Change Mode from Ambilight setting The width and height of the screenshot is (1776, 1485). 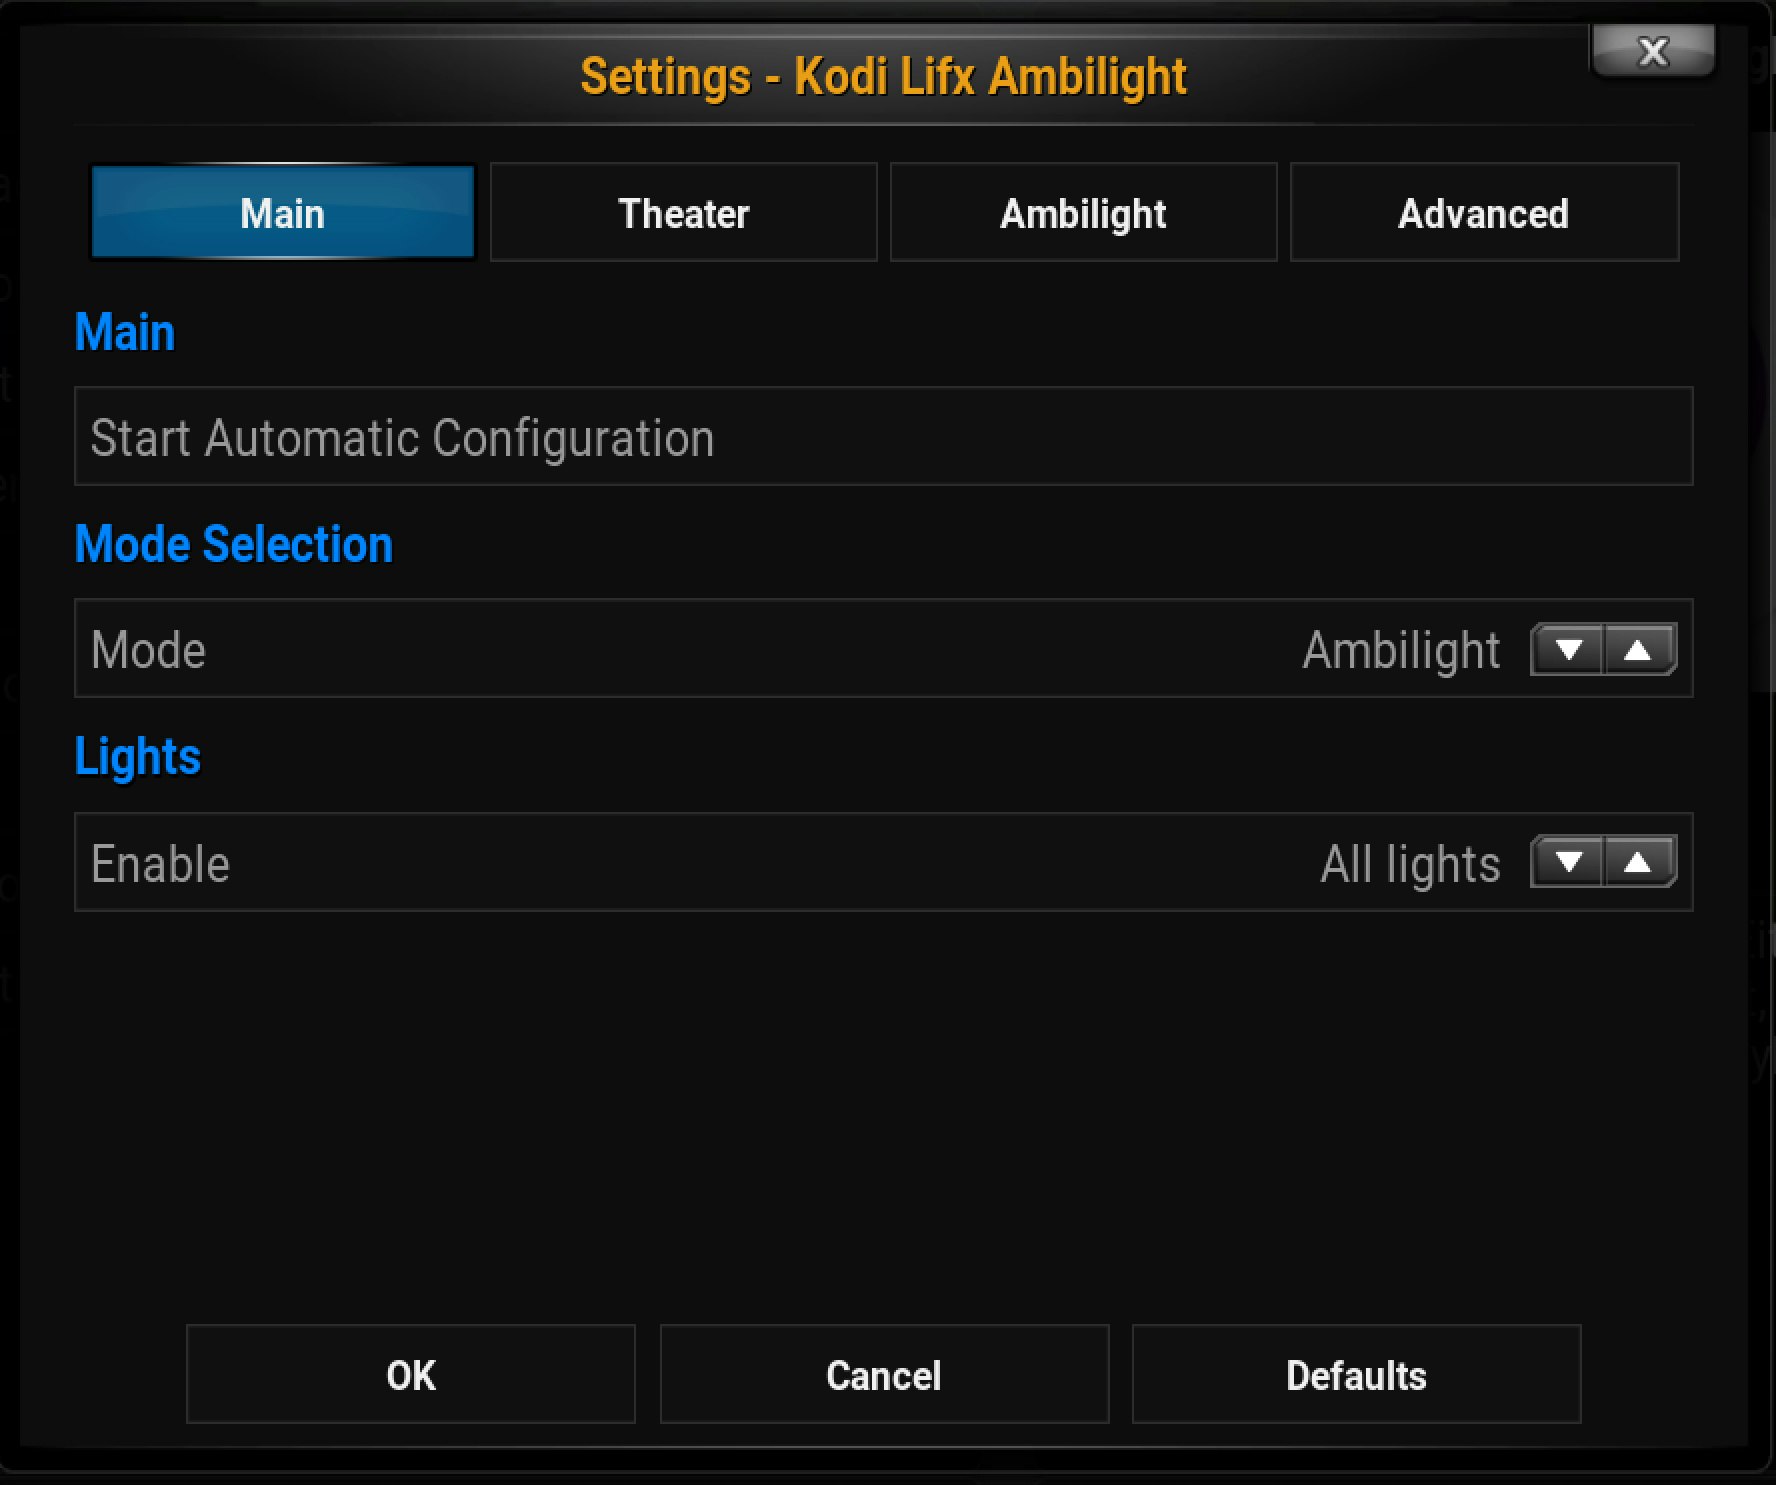(x=1400, y=649)
